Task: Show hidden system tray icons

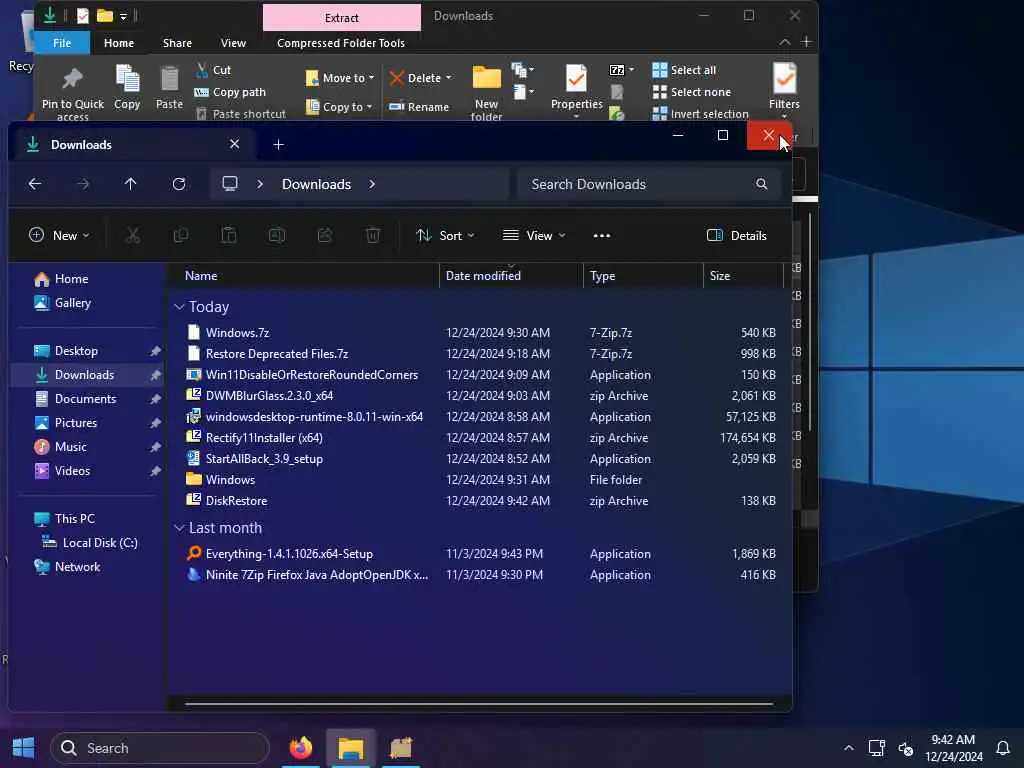Action: click(848, 748)
